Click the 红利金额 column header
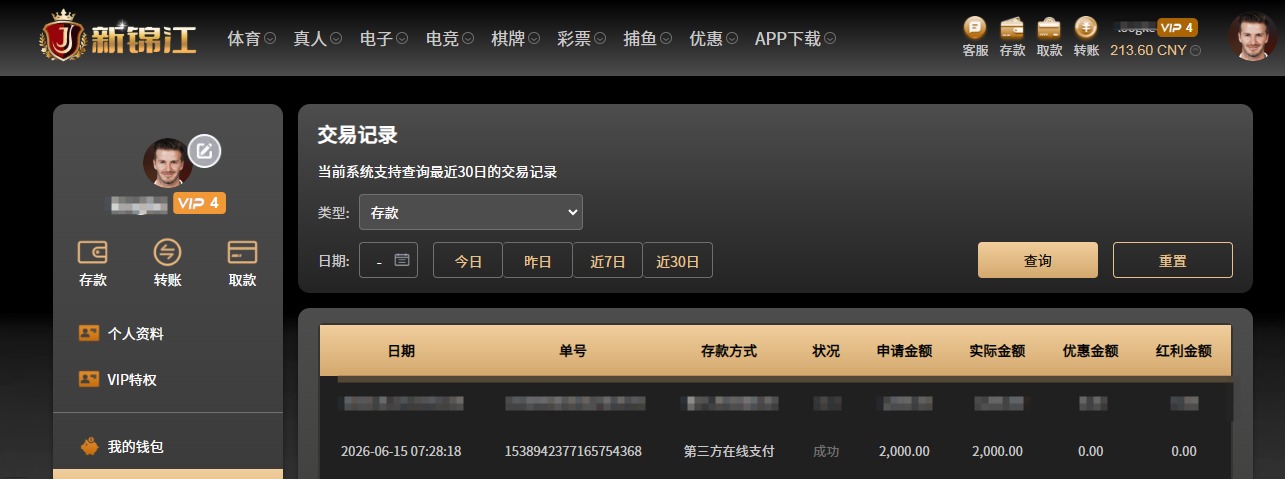This screenshot has height=479, width=1285. 1183,351
